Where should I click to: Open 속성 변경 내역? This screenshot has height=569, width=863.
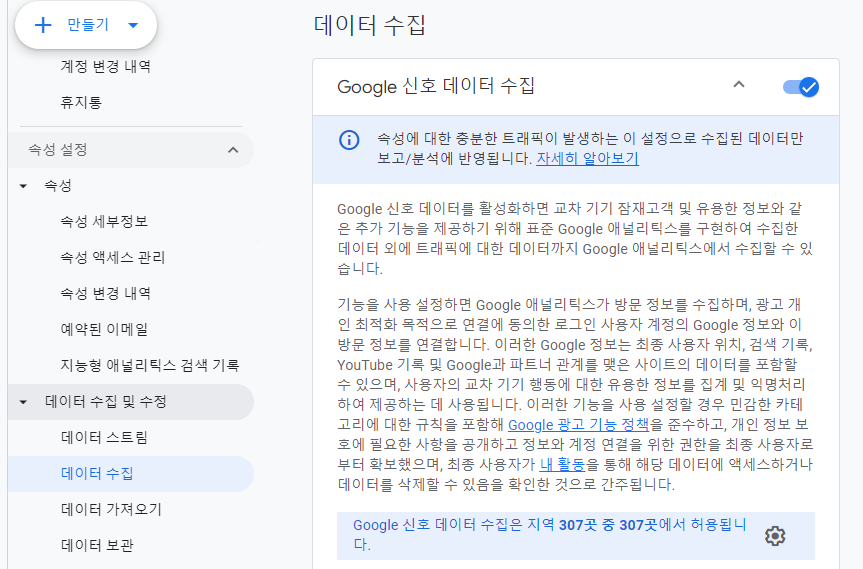click(x=105, y=293)
